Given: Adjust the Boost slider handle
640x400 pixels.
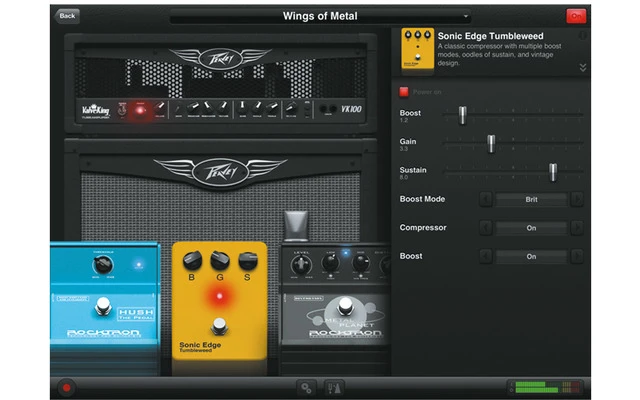Looking at the screenshot, I should [462, 115].
